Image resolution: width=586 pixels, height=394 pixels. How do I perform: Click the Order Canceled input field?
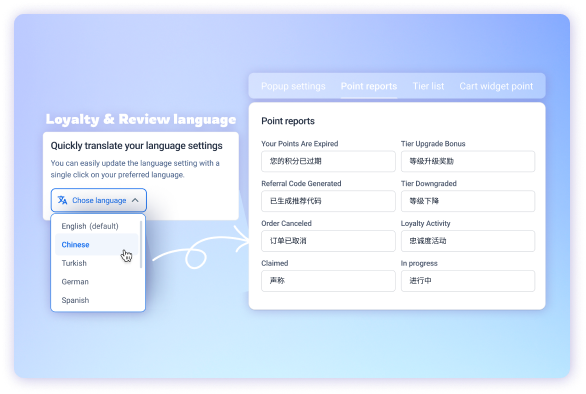[x=328, y=241]
